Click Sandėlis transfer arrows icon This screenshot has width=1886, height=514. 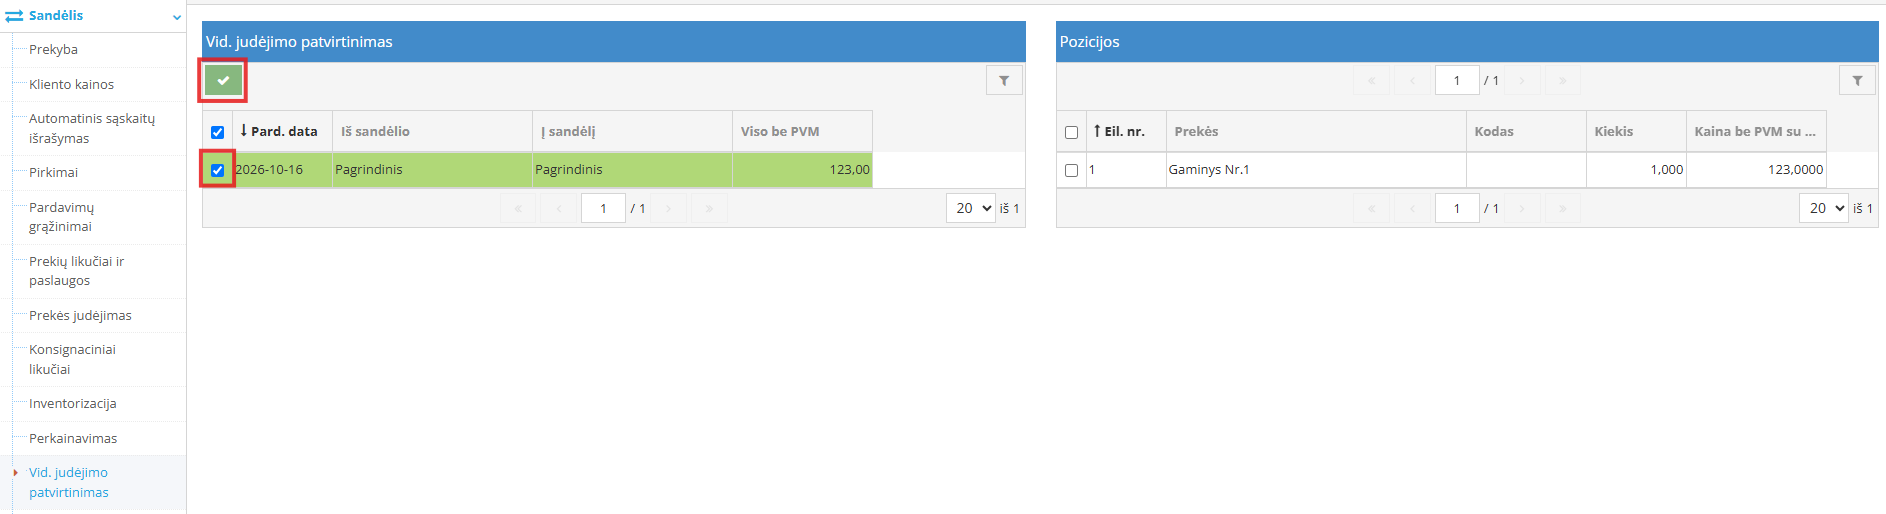point(14,16)
